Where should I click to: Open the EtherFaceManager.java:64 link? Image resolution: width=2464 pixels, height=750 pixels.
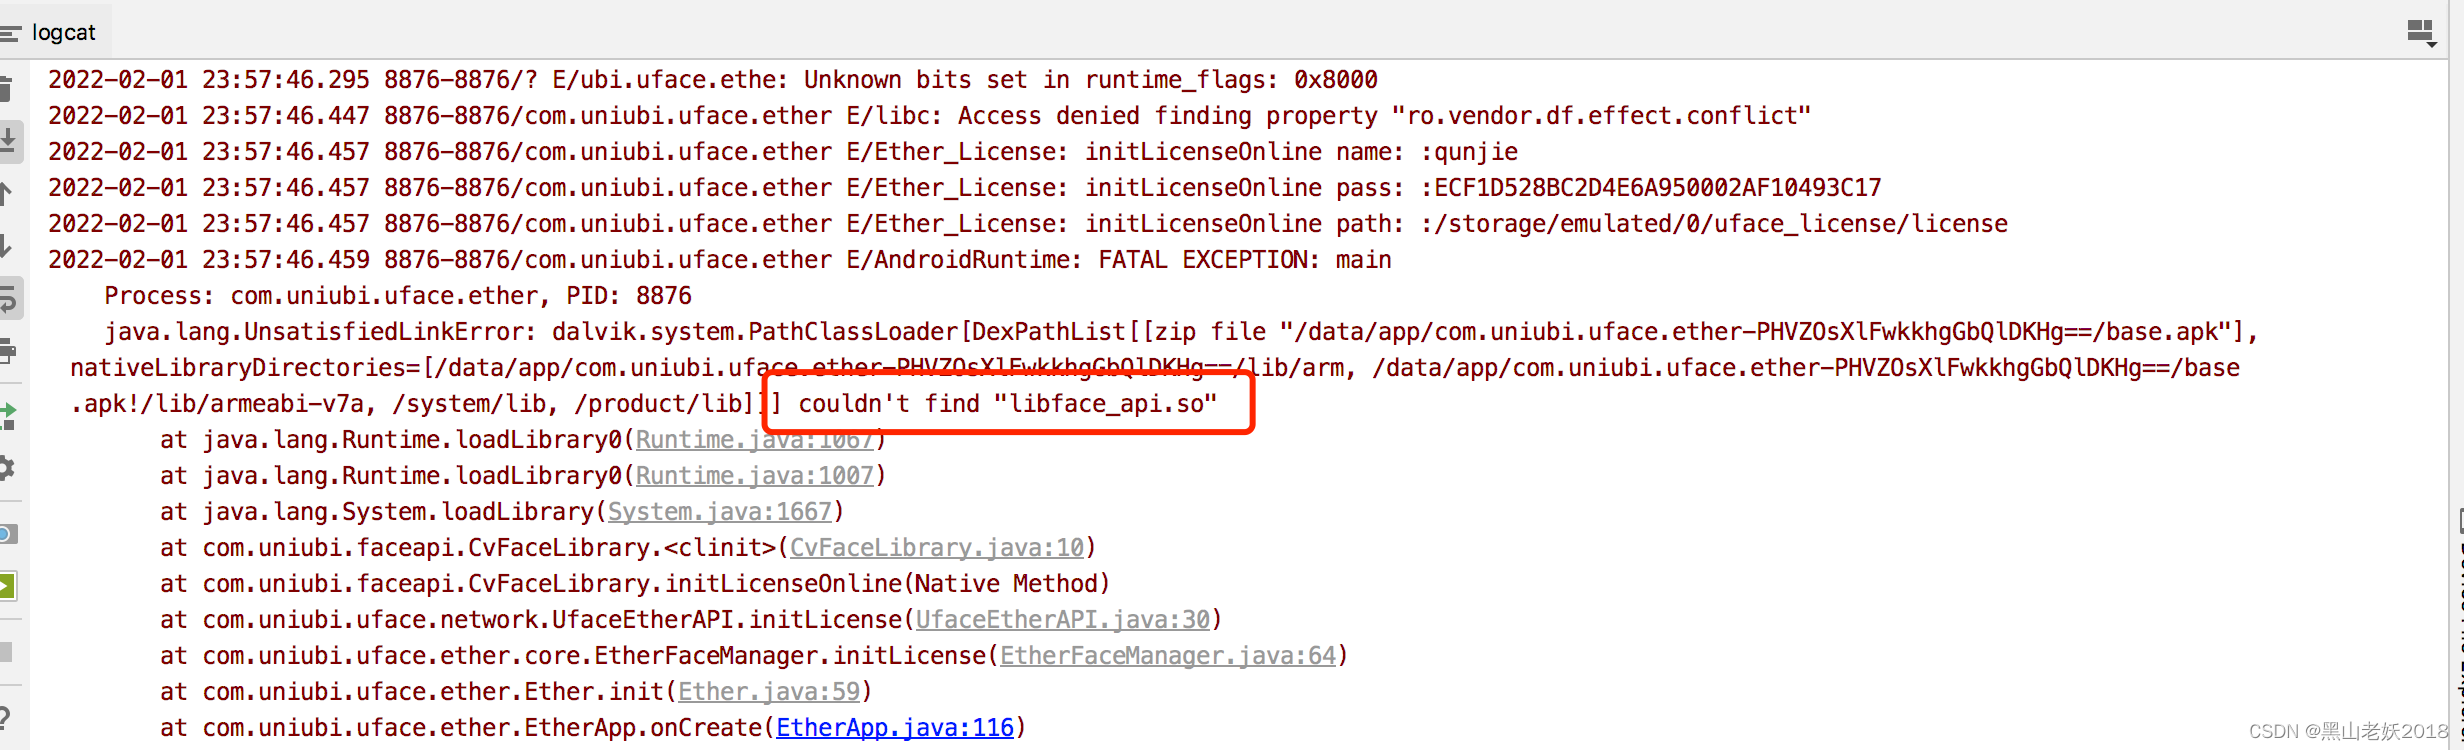pyautogui.click(x=1168, y=656)
